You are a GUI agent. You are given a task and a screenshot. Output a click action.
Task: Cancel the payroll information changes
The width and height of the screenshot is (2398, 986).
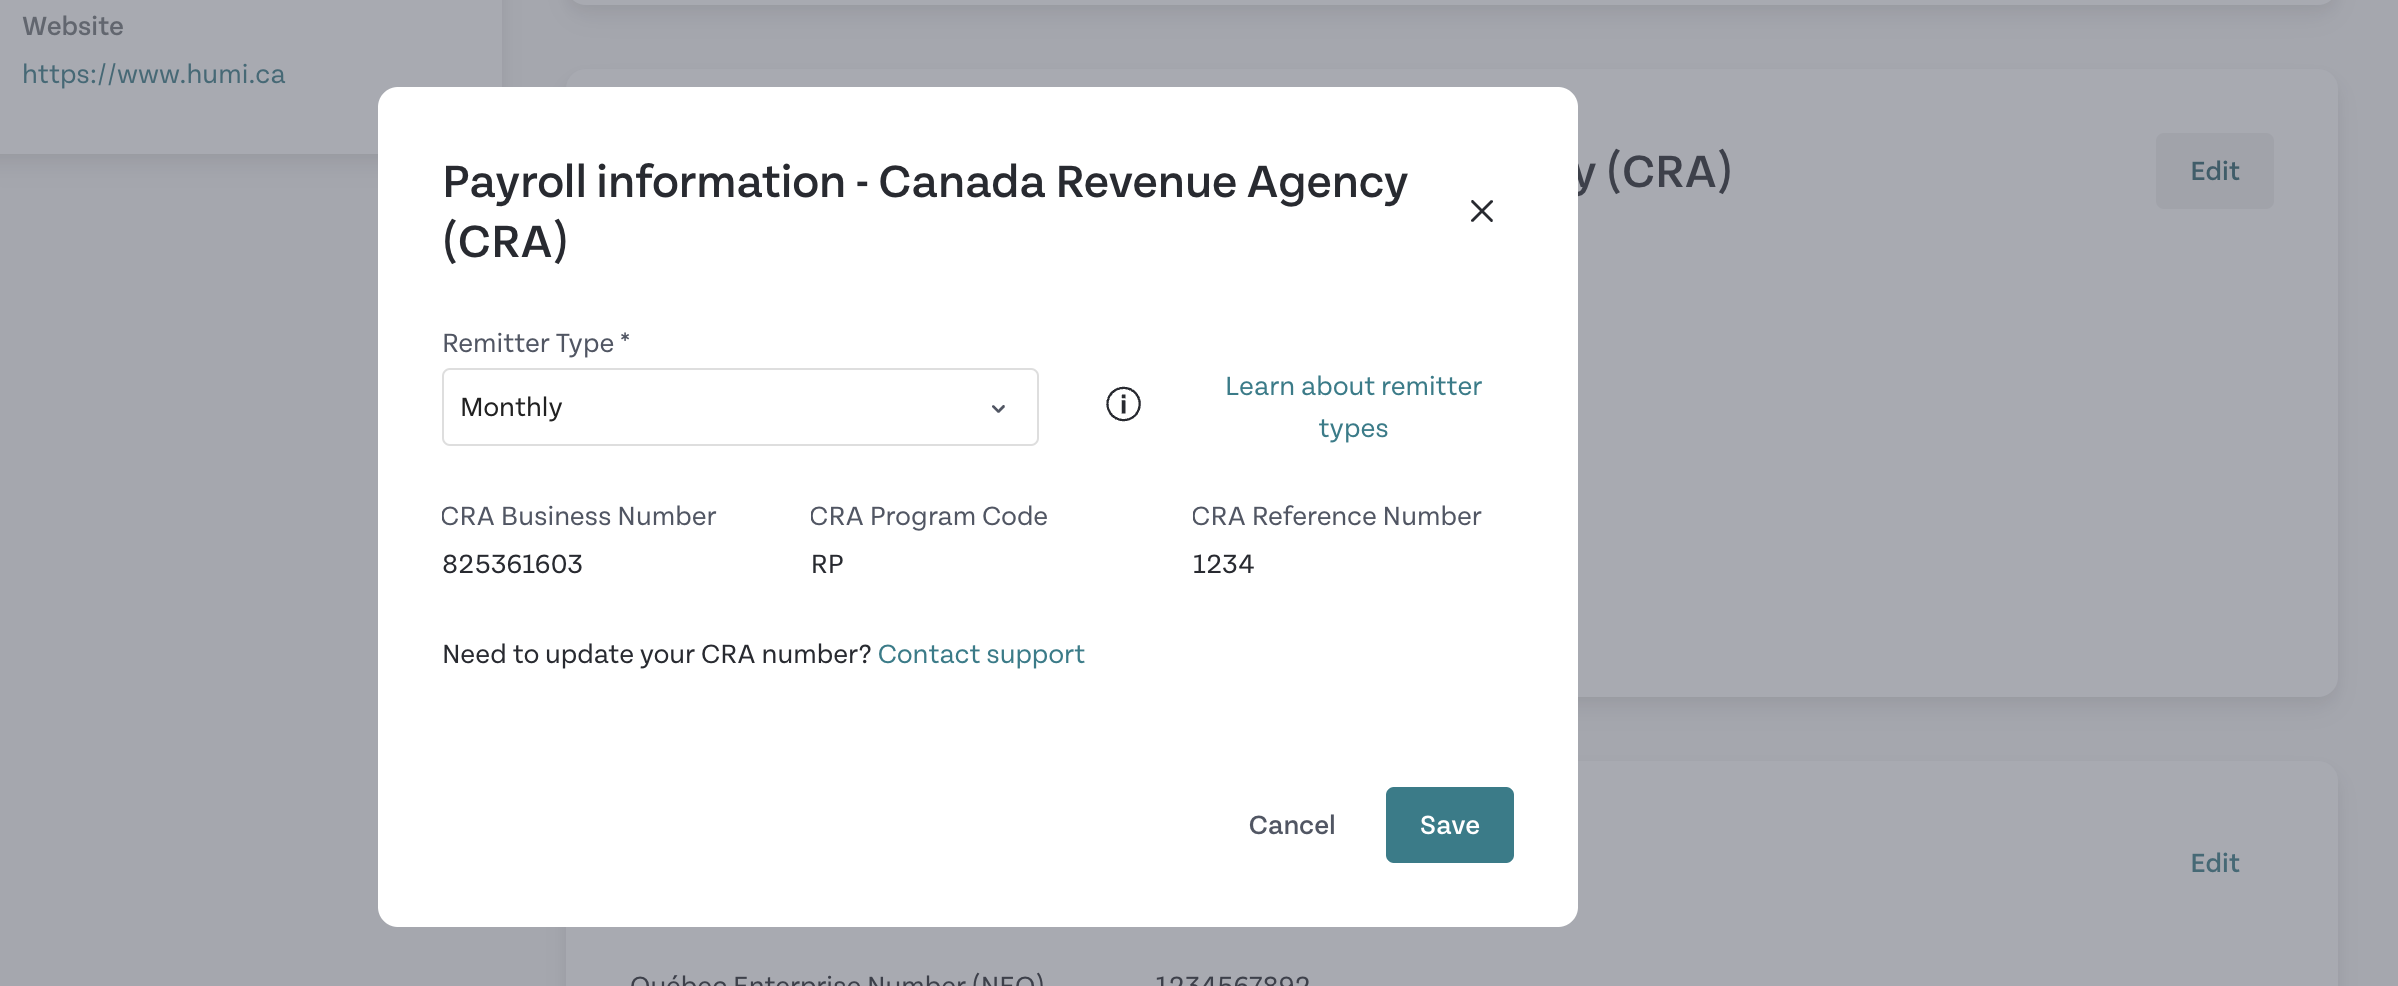coord(1291,825)
